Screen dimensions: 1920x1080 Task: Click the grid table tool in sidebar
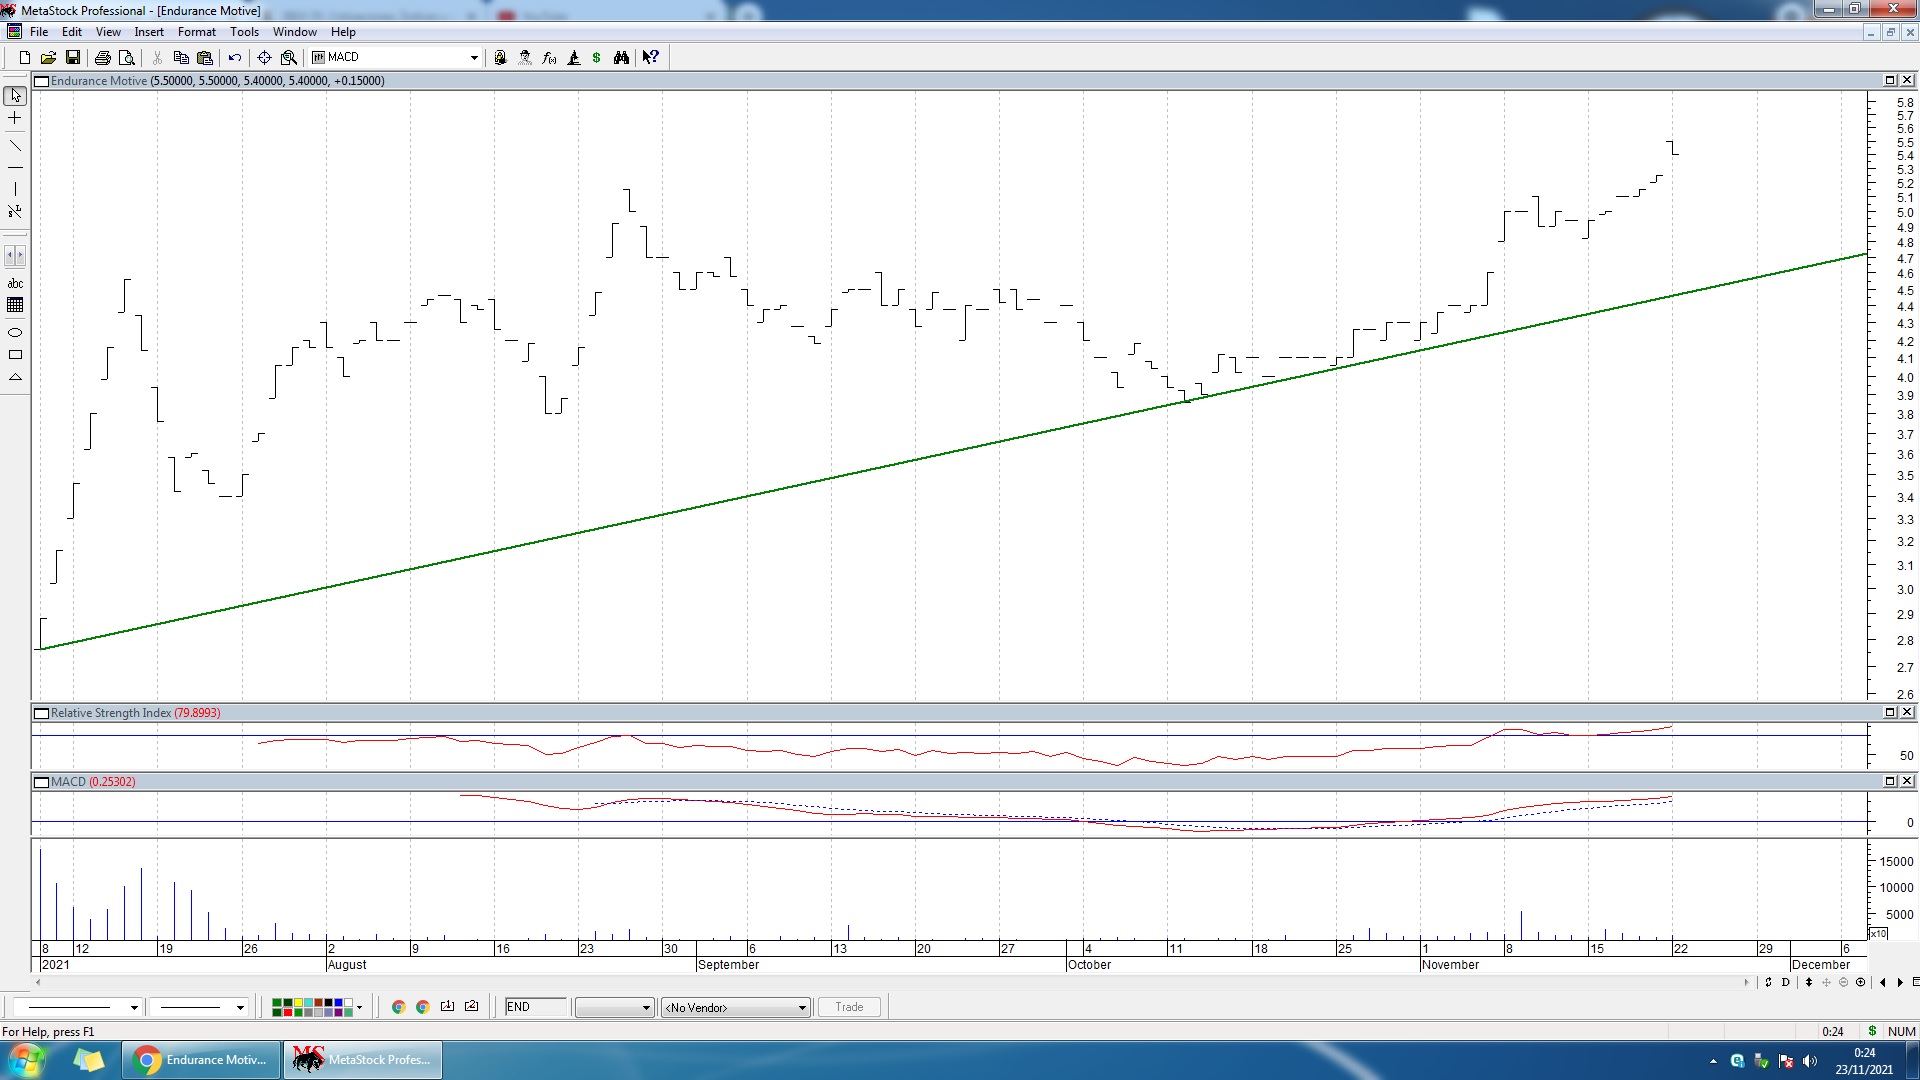[x=15, y=305]
